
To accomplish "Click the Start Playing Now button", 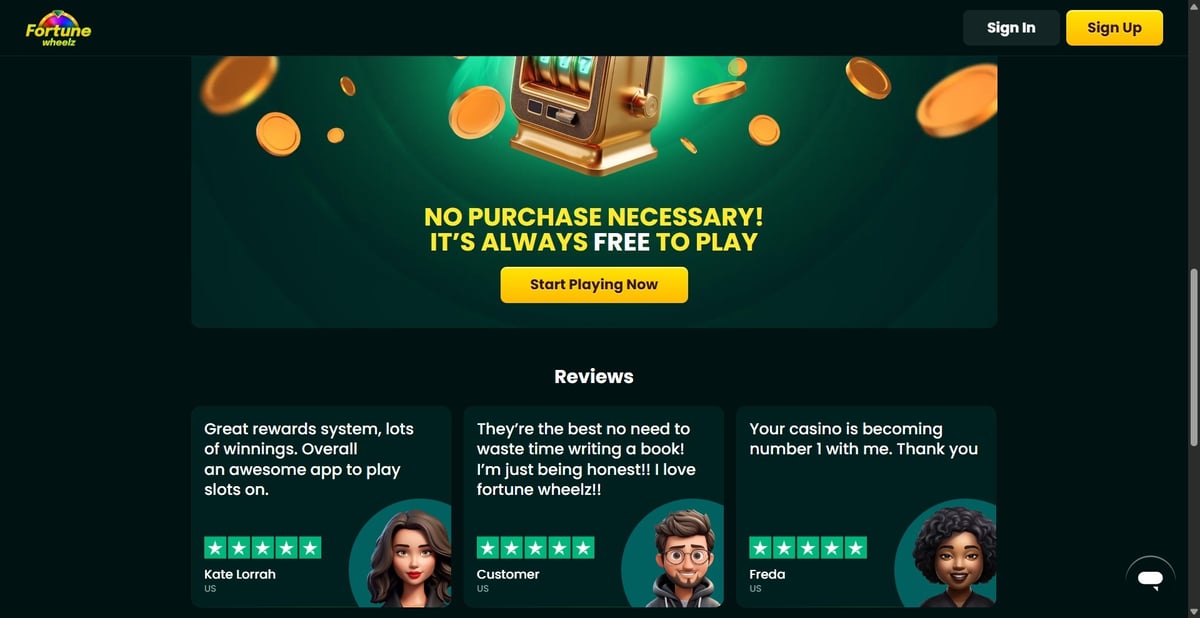I will click(594, 285).
